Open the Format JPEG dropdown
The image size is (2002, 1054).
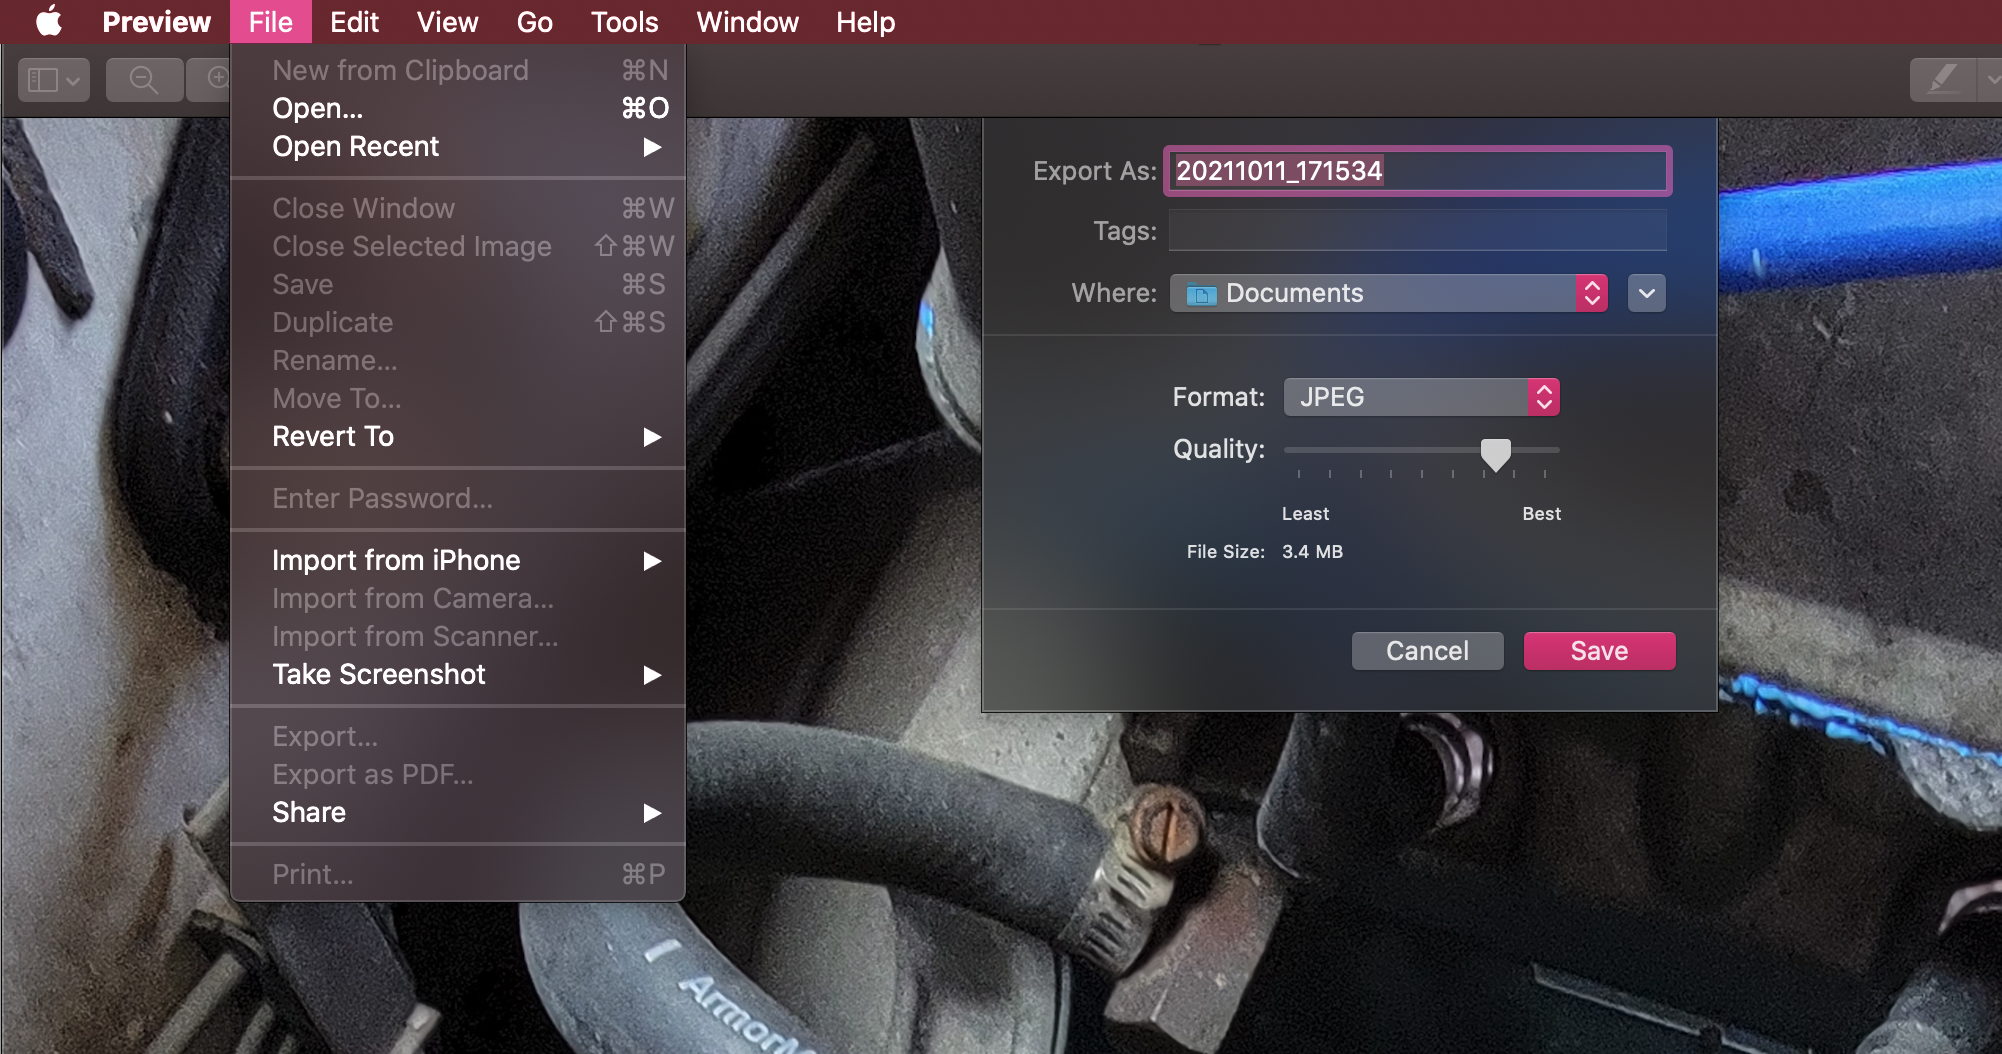1421,397
